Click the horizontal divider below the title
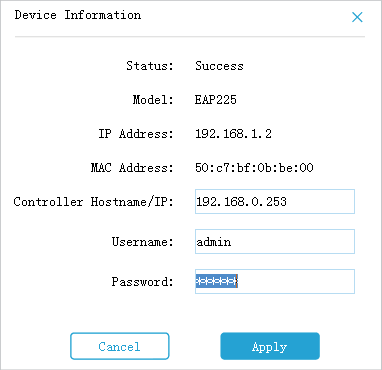 [190, 36]
